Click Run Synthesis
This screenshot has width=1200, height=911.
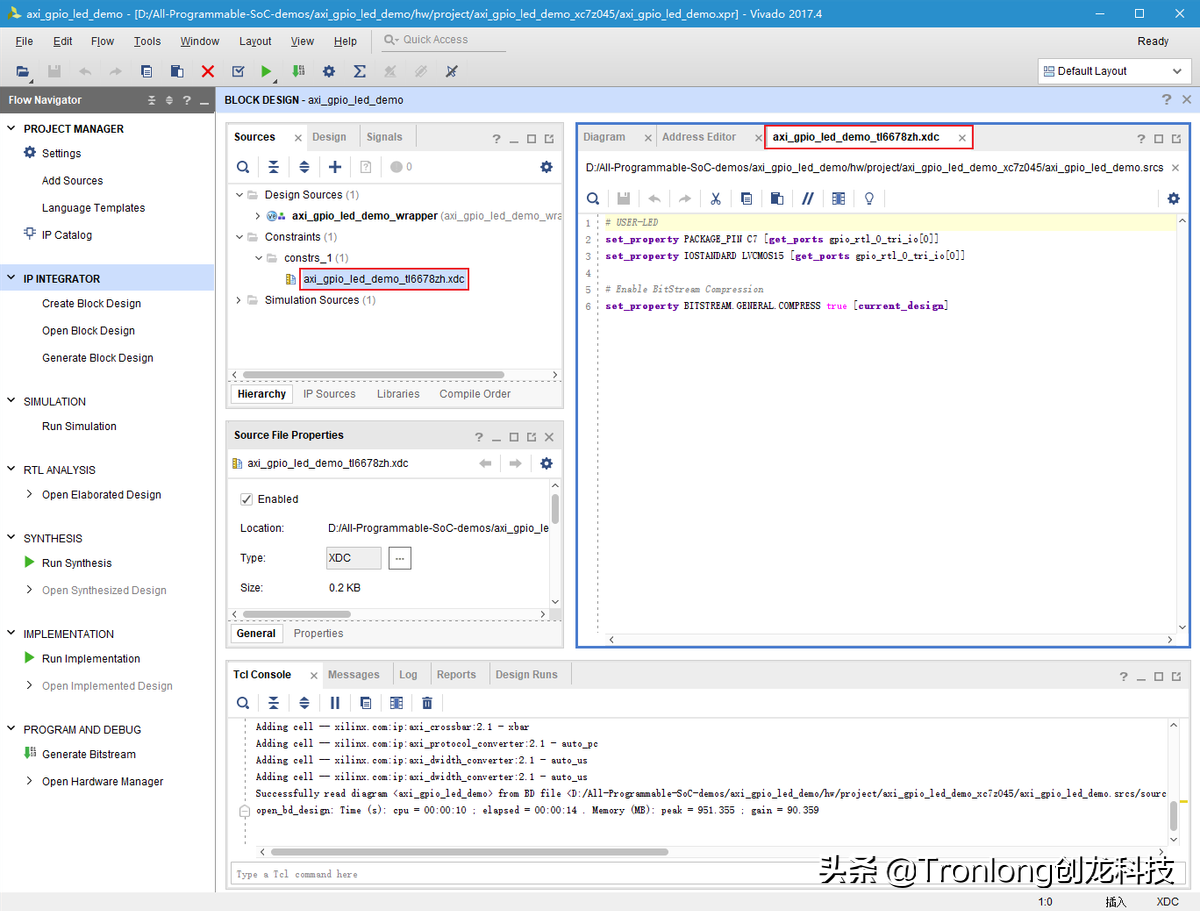tap(77, 563)
